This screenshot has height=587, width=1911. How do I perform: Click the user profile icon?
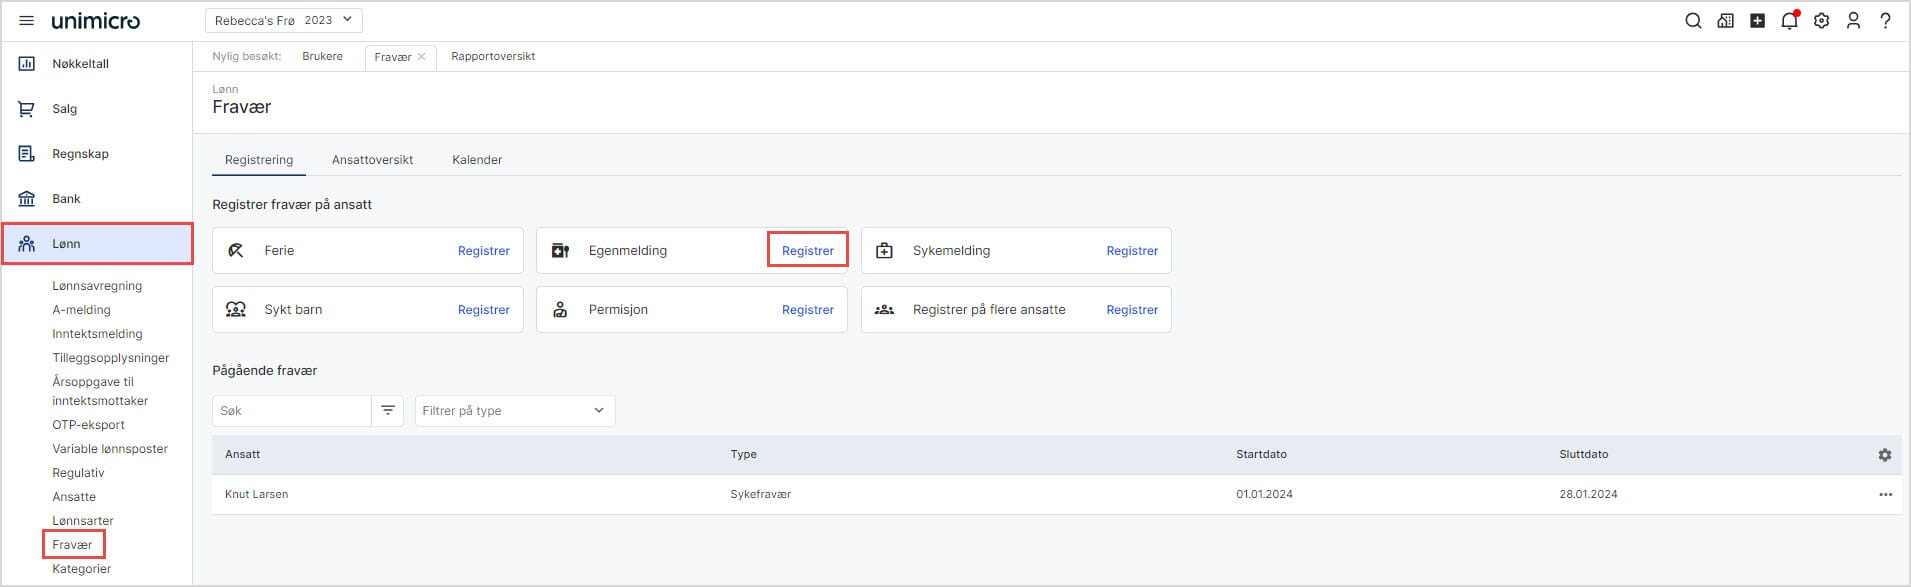click(1853, 21)
